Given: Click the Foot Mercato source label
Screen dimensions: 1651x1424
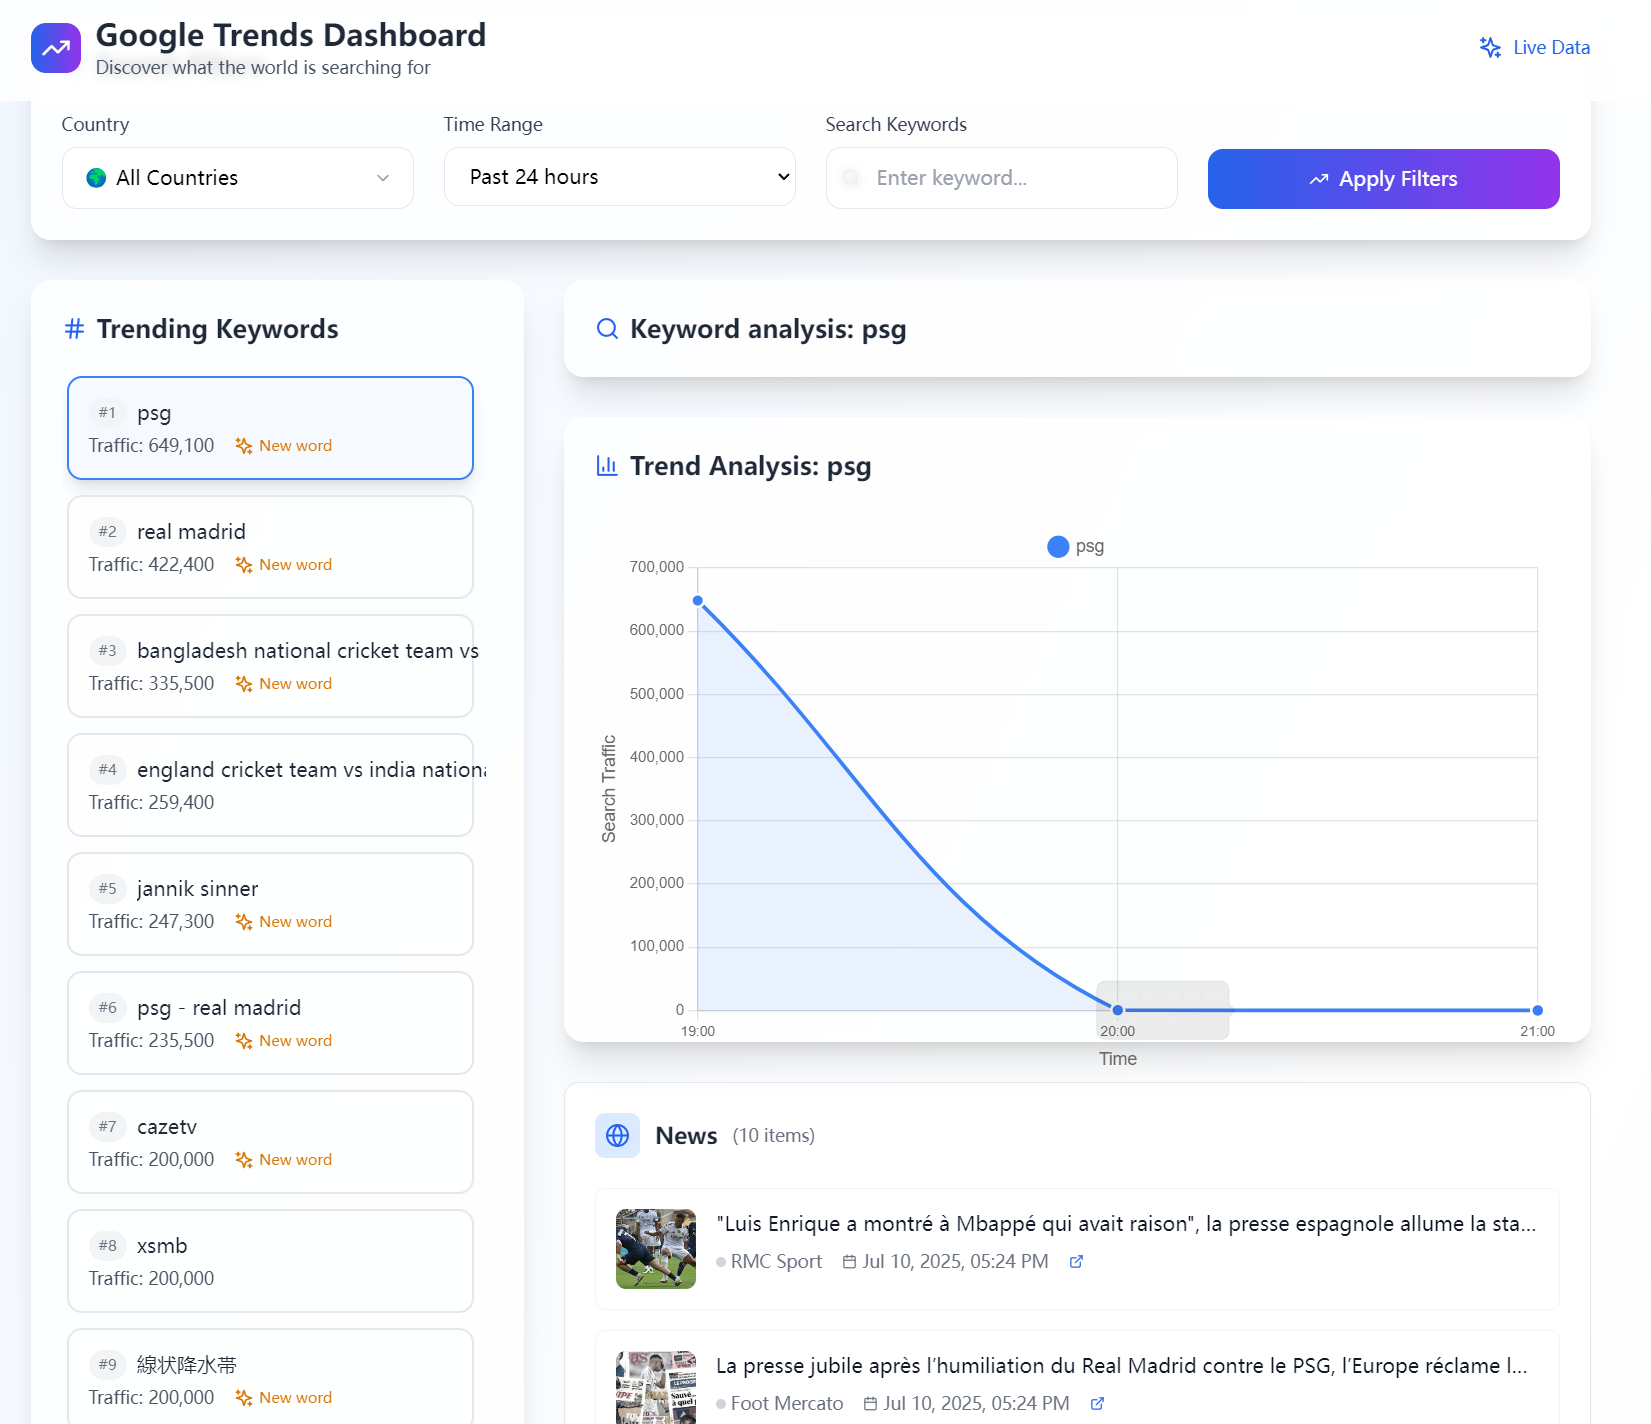Looking at the screenshot, I should [787, 1404].
